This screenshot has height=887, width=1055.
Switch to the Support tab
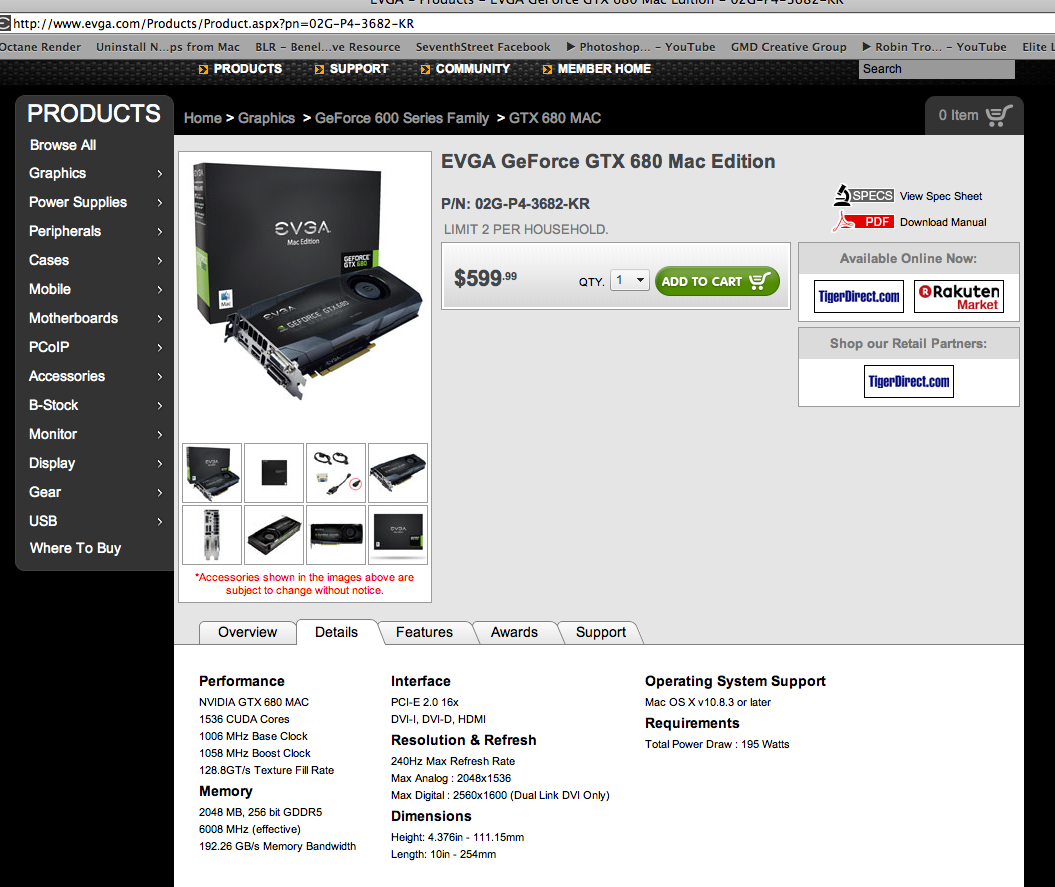click(601, 633)
